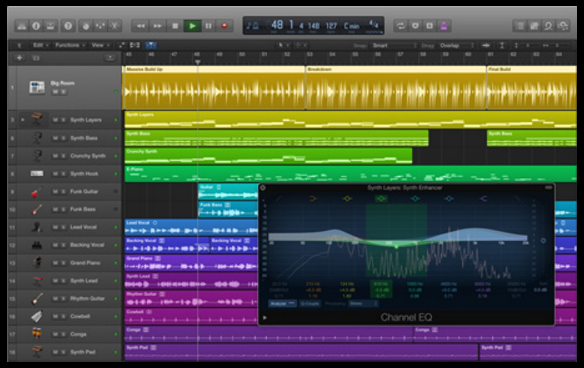Open the View menu in tracks area

pos(100,45)
